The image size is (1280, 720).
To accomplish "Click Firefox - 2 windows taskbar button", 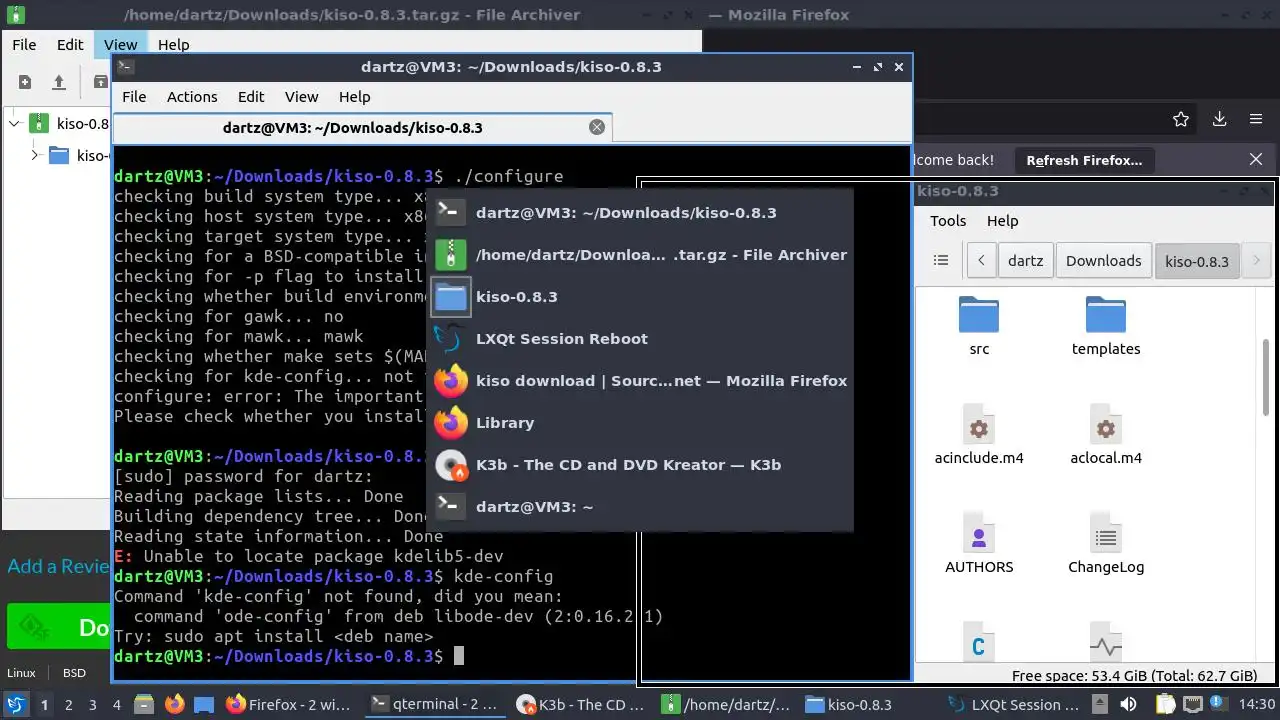I will pyautogui.click(x=289, y=704).
